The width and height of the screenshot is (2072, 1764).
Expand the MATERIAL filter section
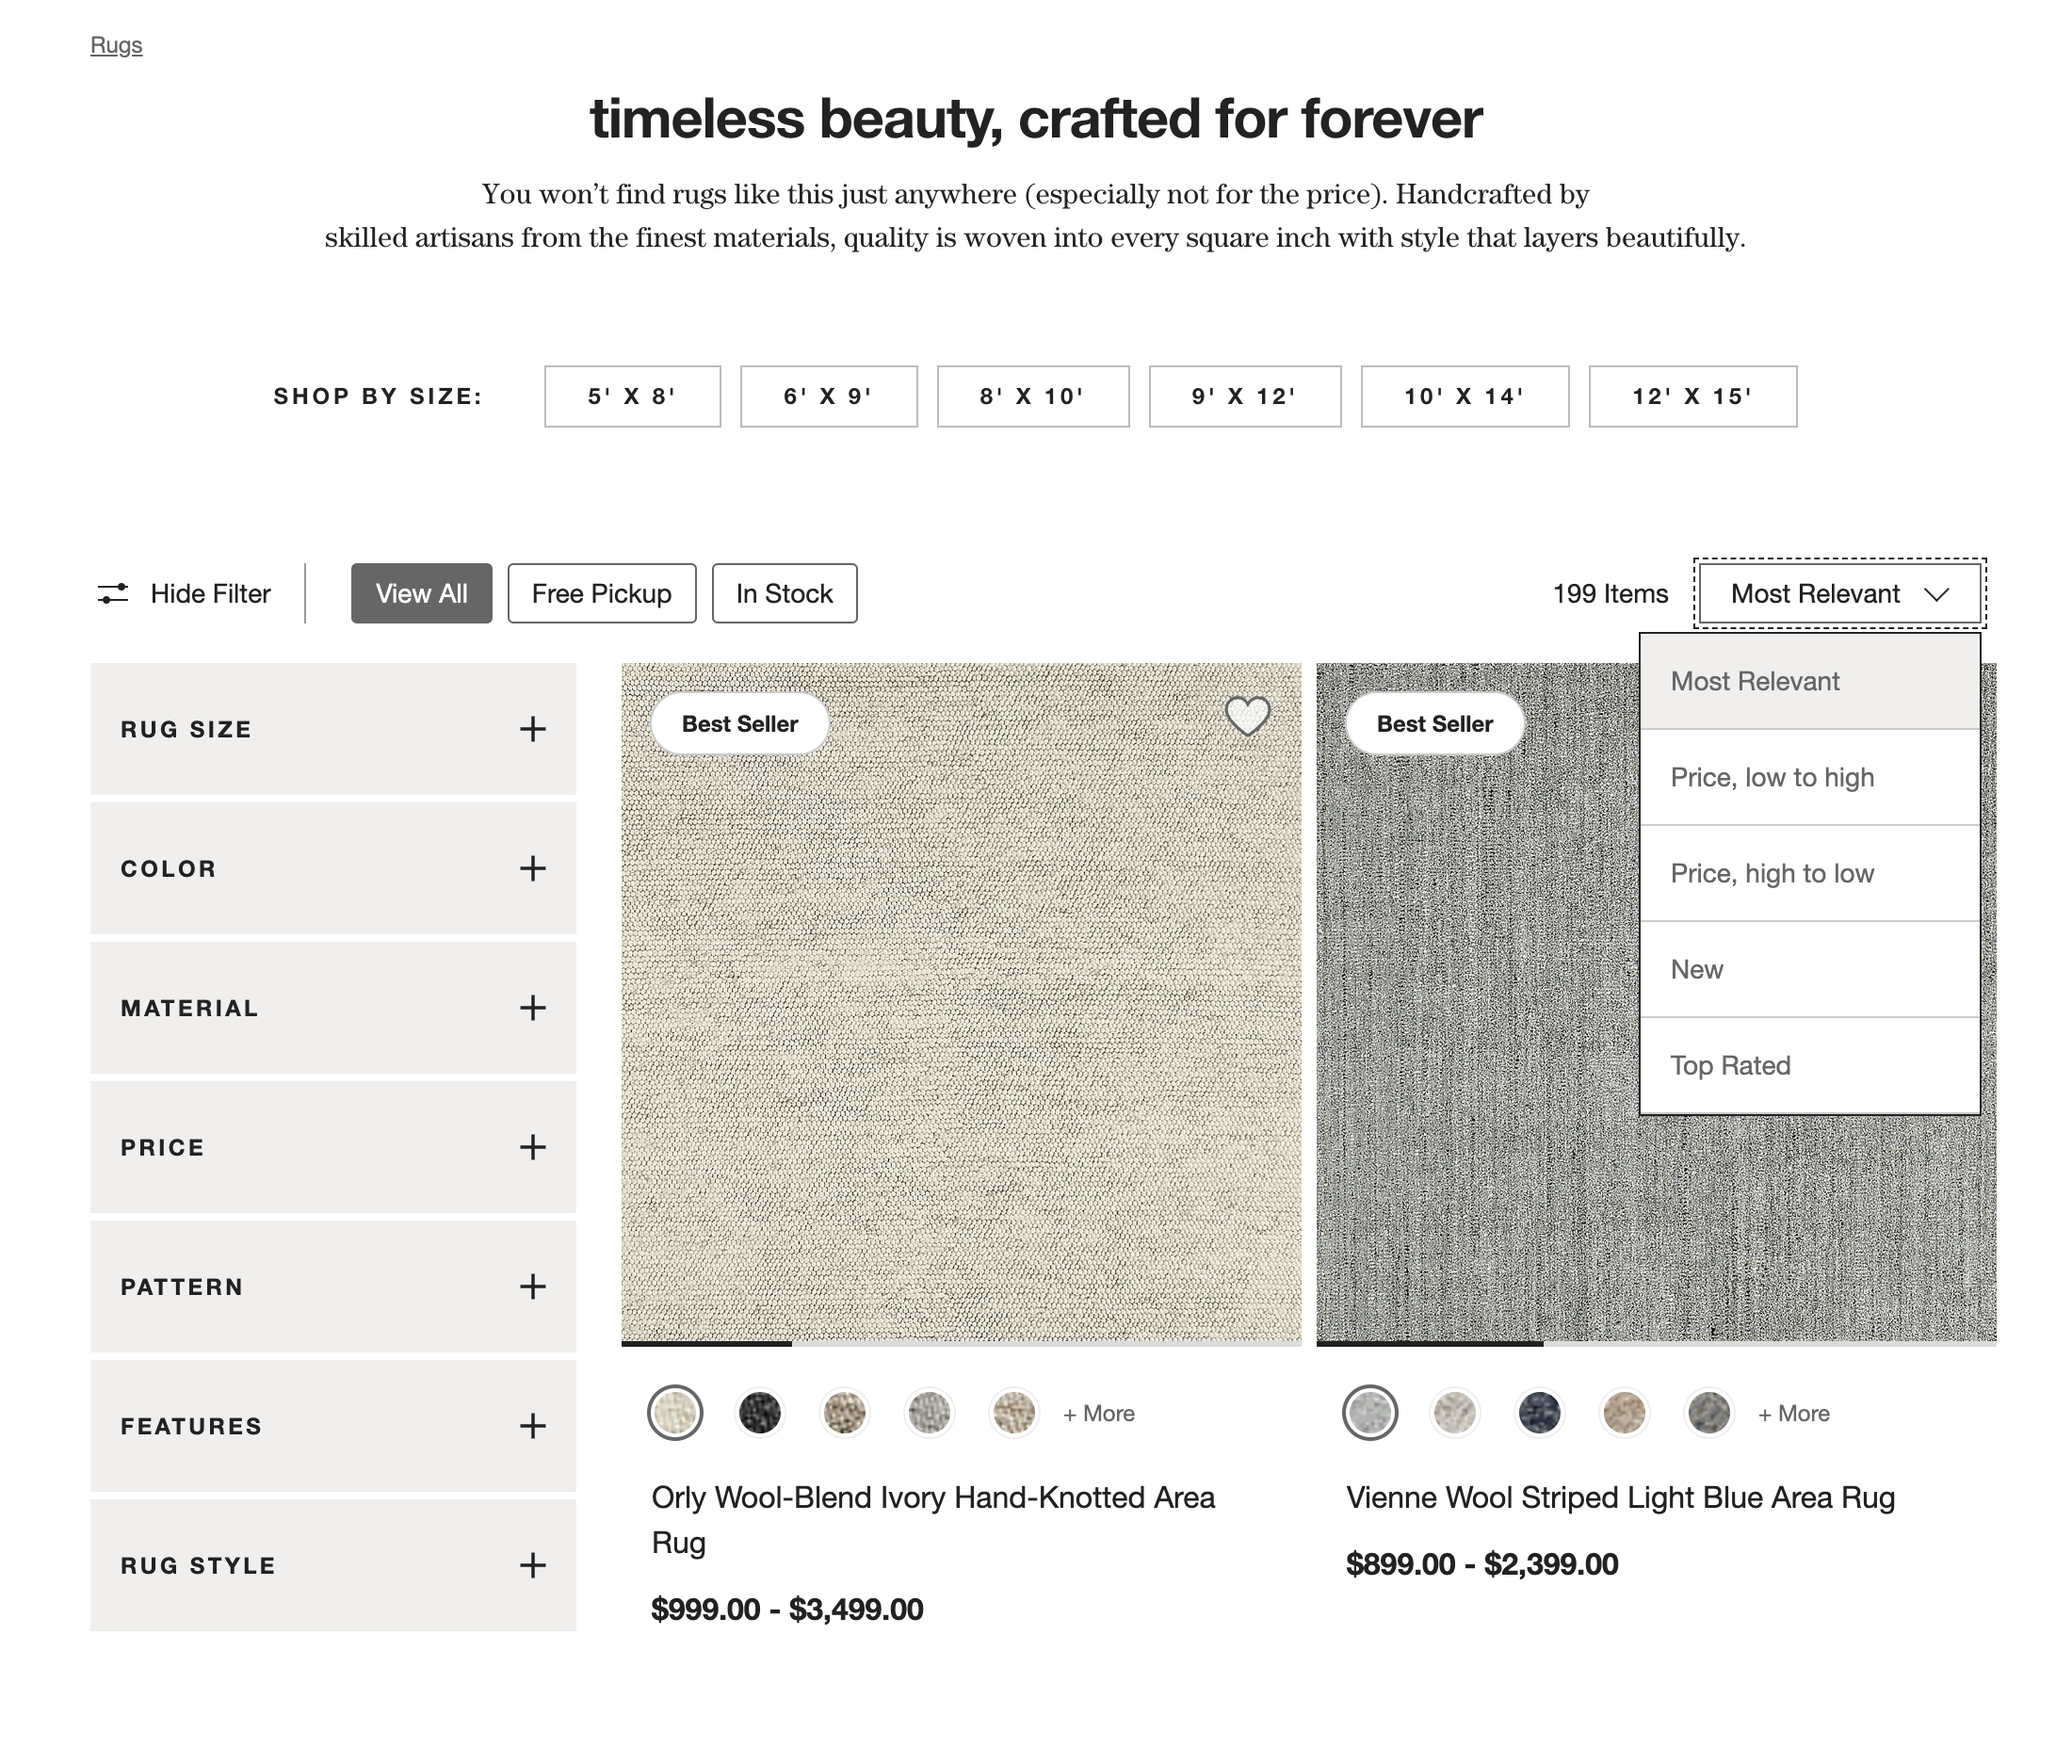pos(532,1009)
